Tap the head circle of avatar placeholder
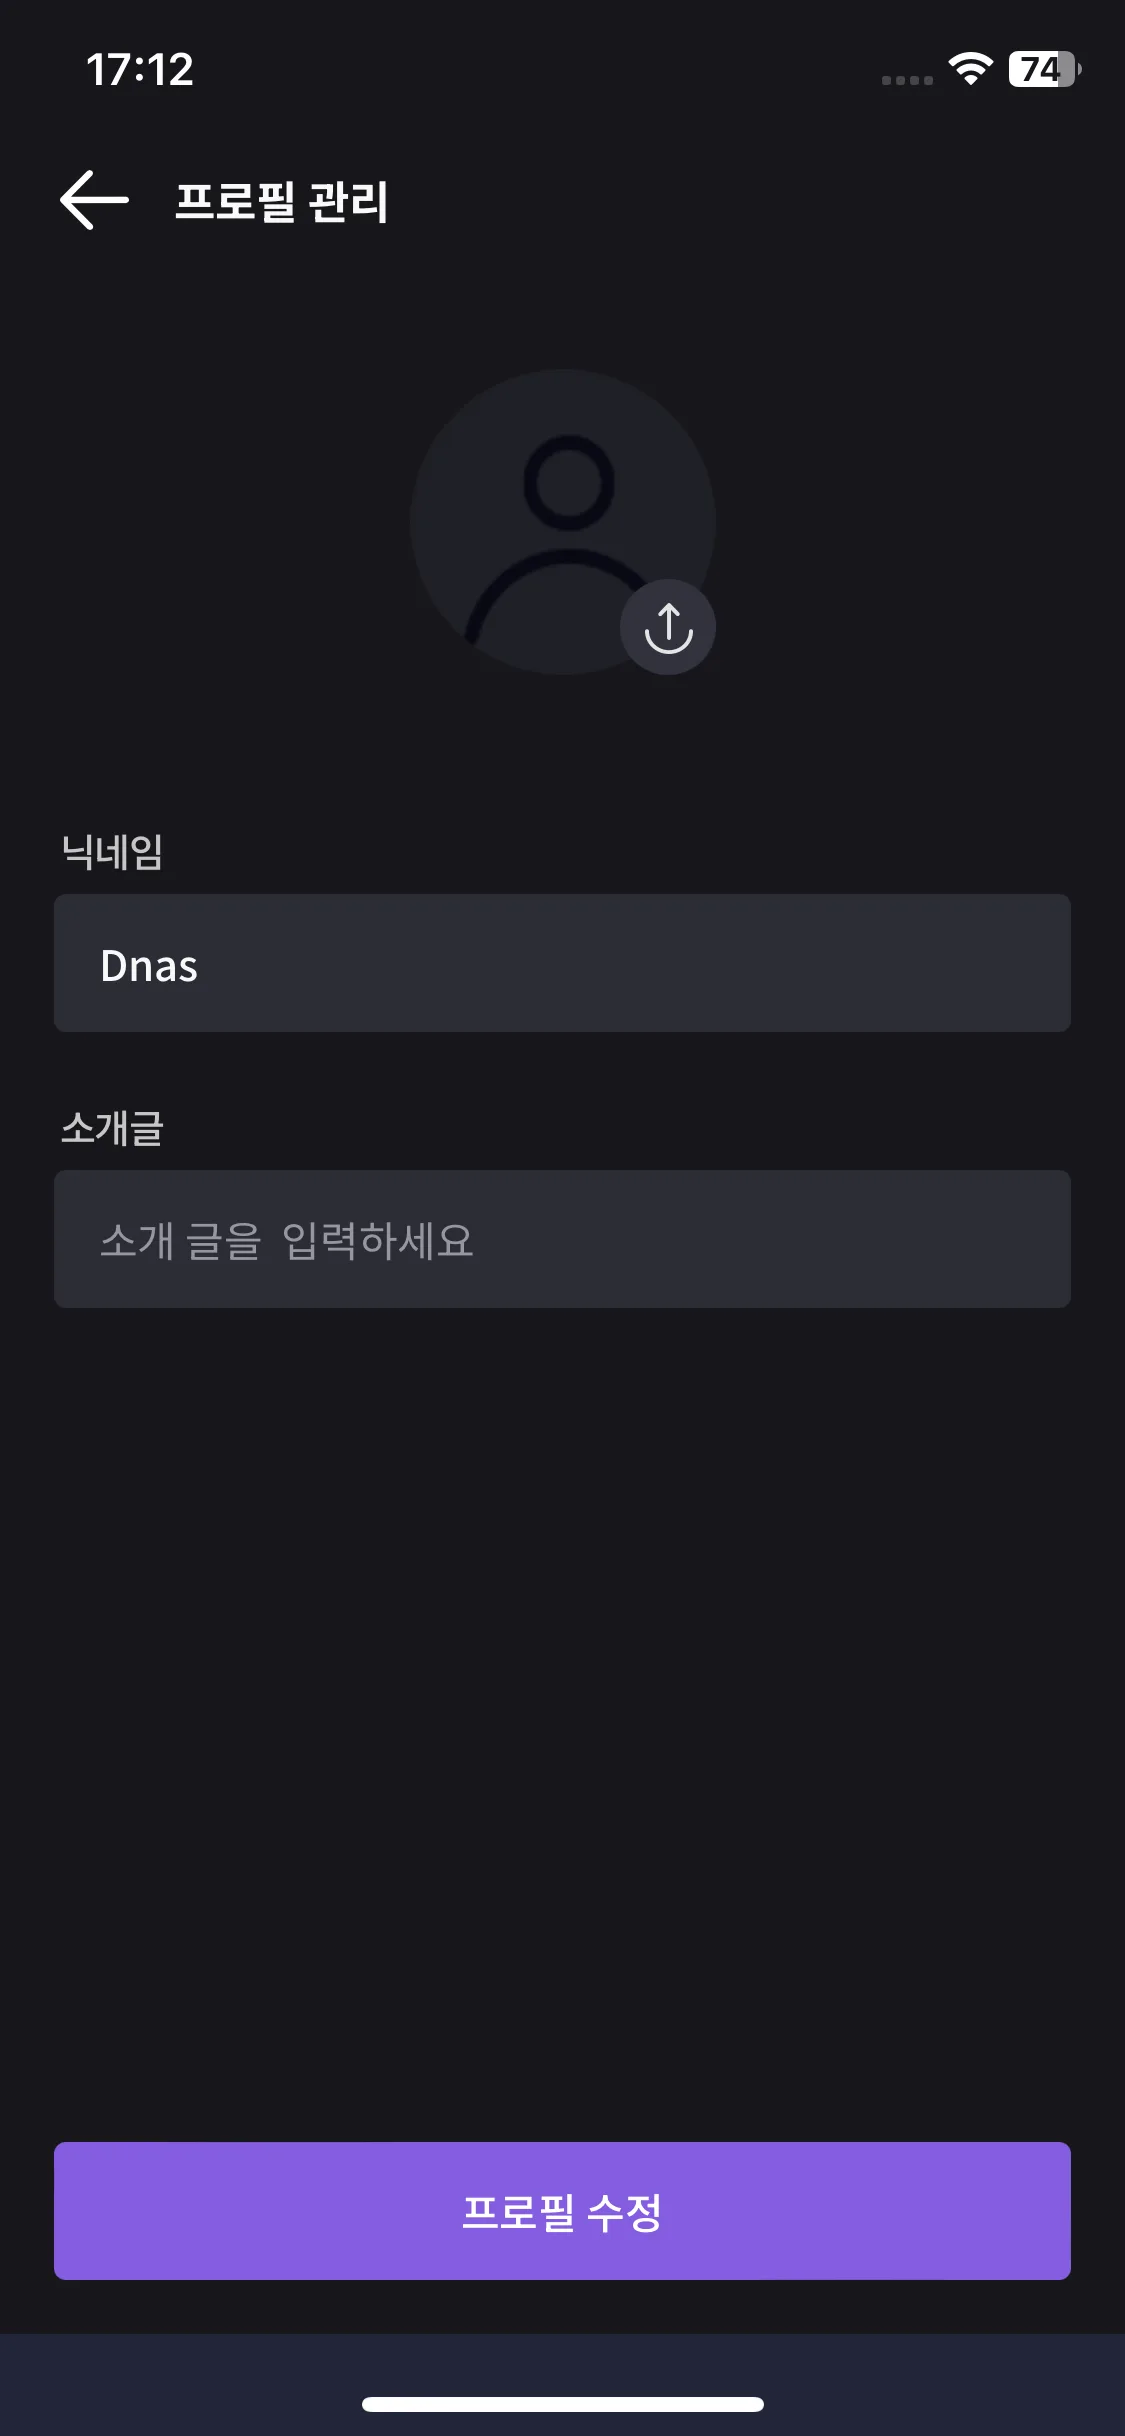The height and width of the screenshot is (2436, 1125). pos(568,483)
